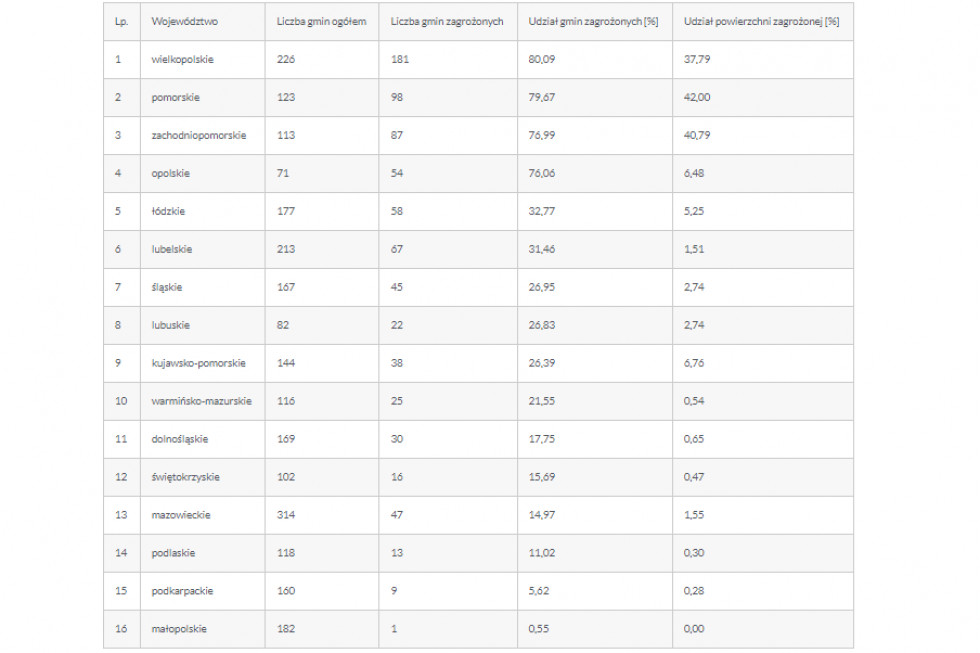Screen dimensions: 980x653
Task: Select the value 314 for mazowieckie
Action: click(286, 515)
